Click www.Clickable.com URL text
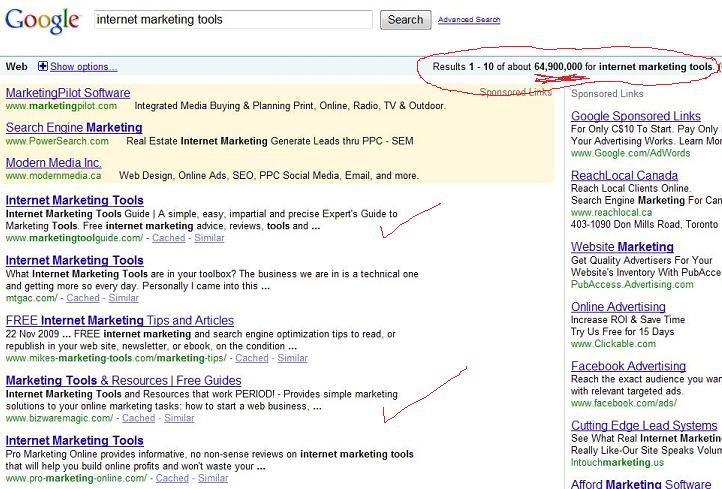The width and height of the screenshot is (722, 489). (613, 343)
